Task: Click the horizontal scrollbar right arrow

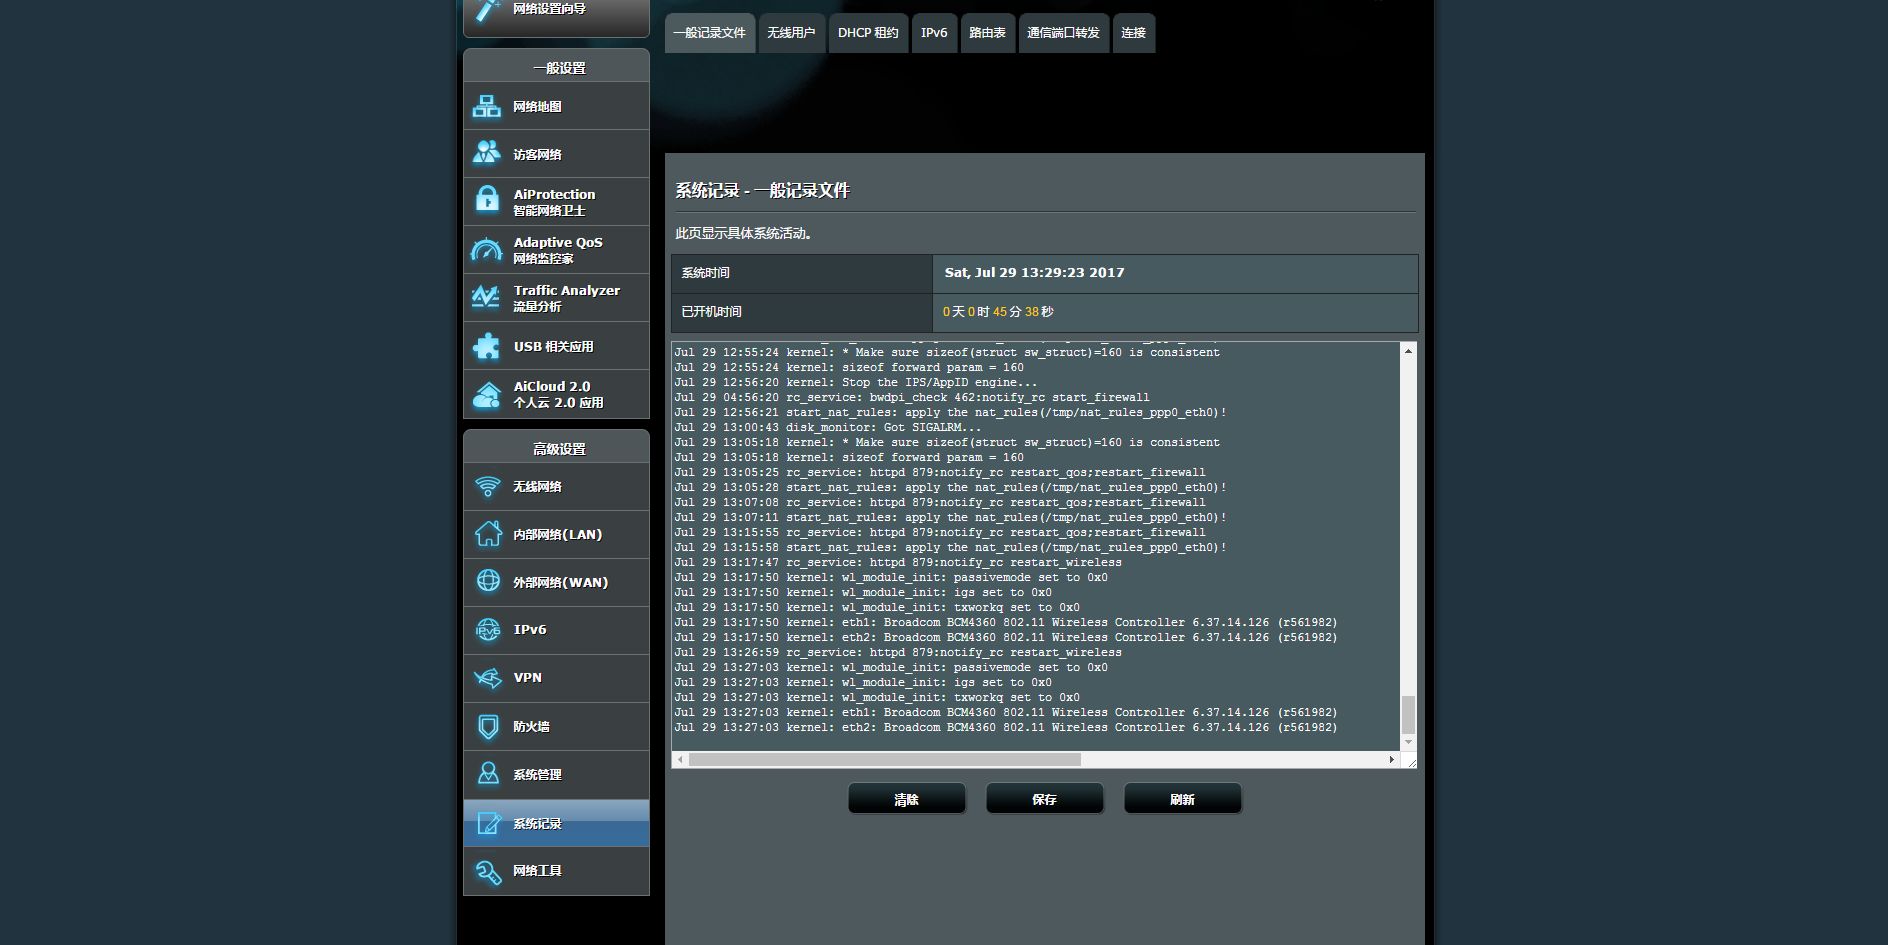Action: (x=1391, y=760)
